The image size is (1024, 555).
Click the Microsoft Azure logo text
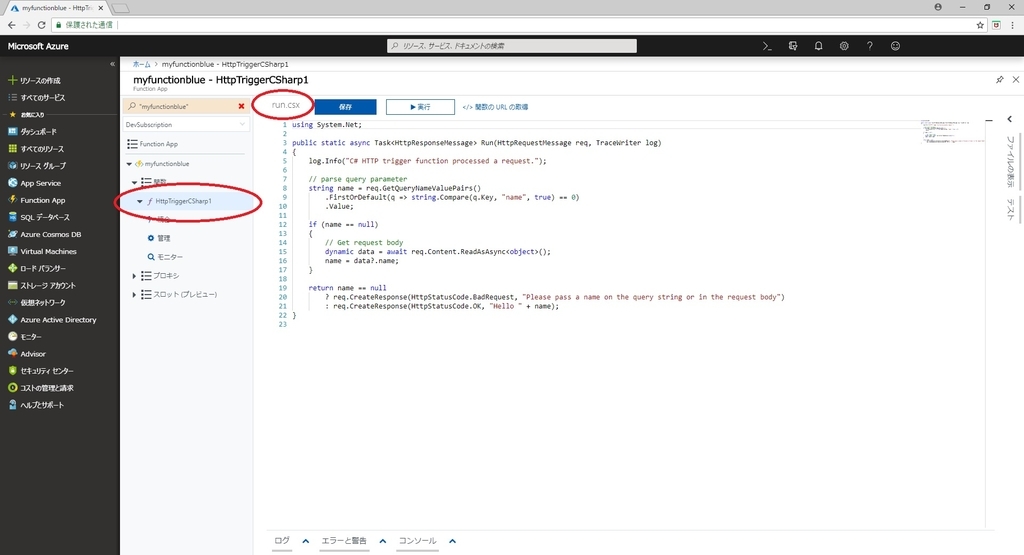(38, 46)
